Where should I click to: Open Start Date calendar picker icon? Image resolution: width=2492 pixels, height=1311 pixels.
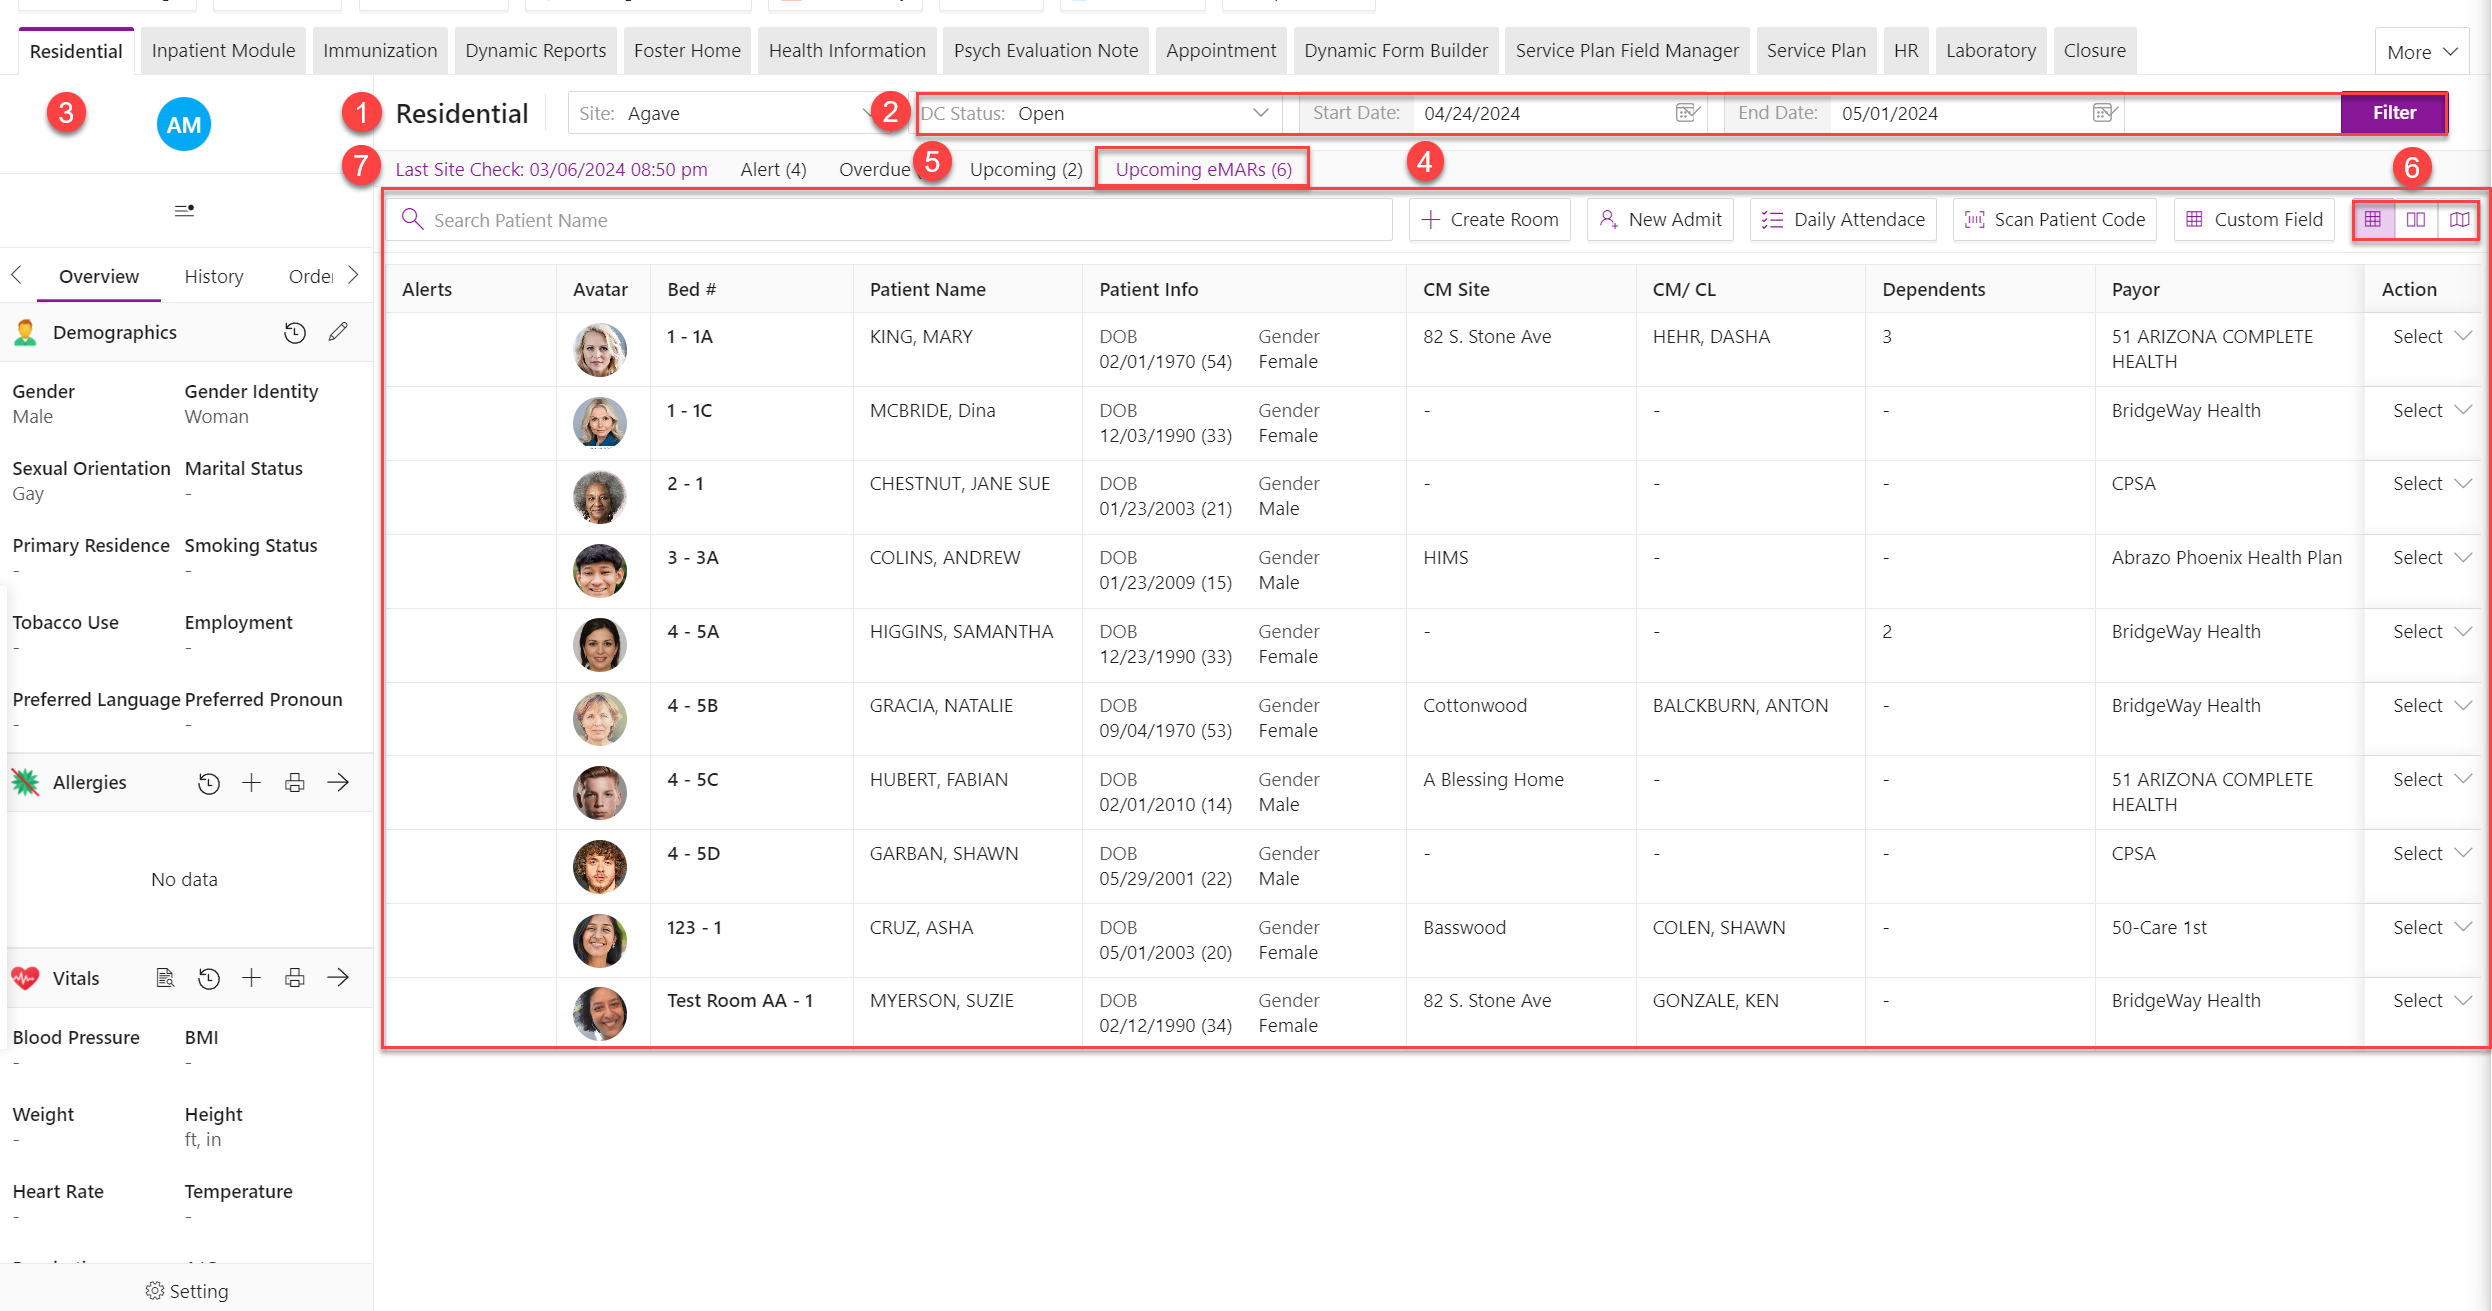pyautogui.click(x=1688, y=113)
